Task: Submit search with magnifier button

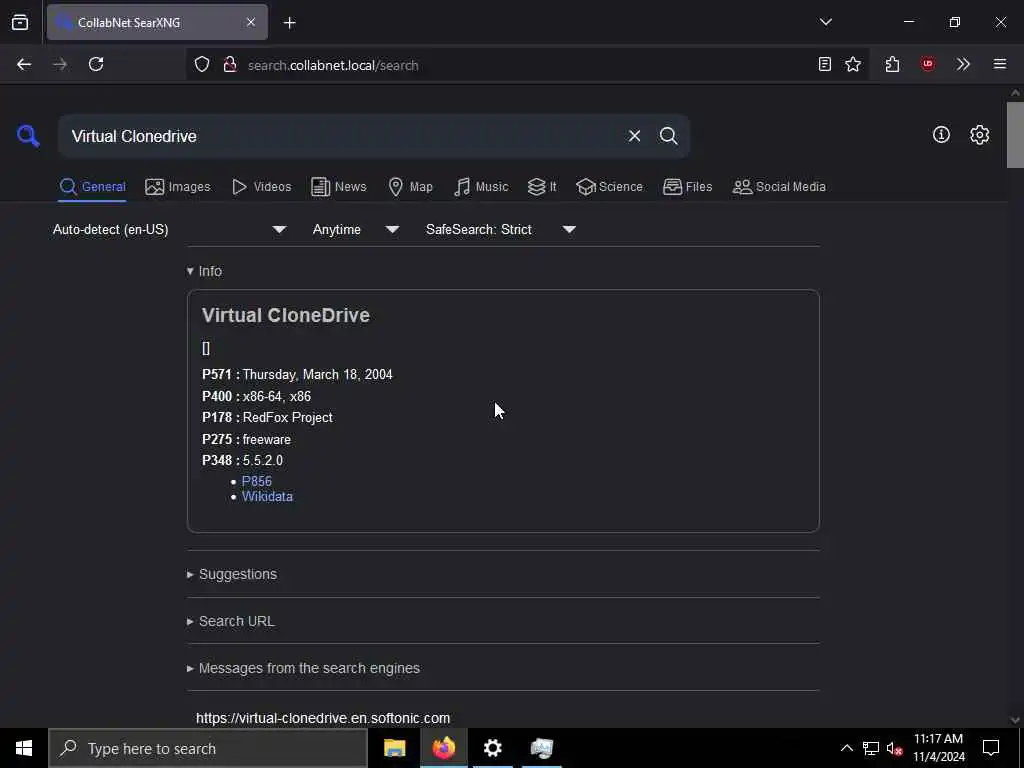Action: (x=668, y=136)
